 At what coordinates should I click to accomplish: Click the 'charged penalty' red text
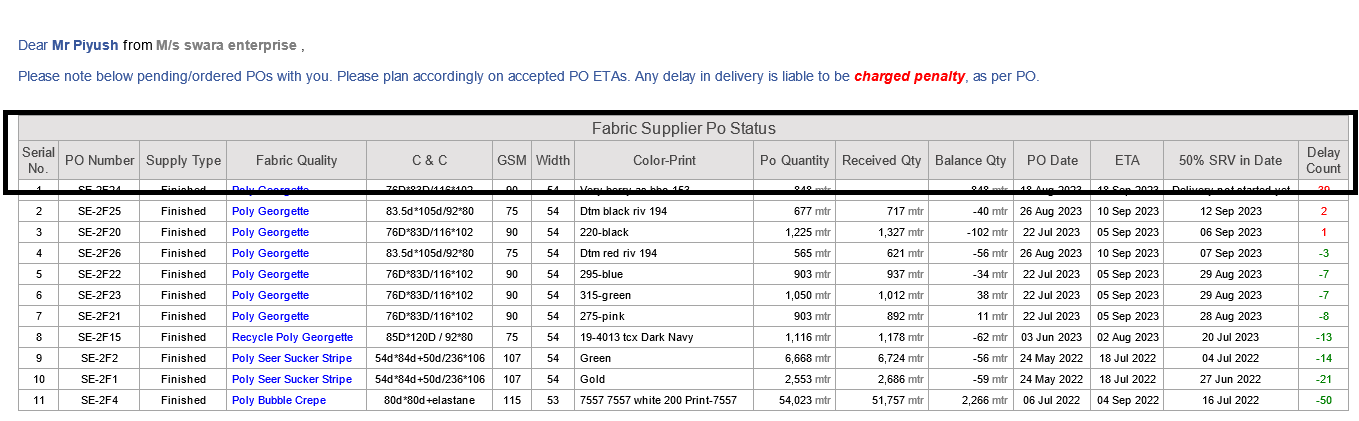909,76
